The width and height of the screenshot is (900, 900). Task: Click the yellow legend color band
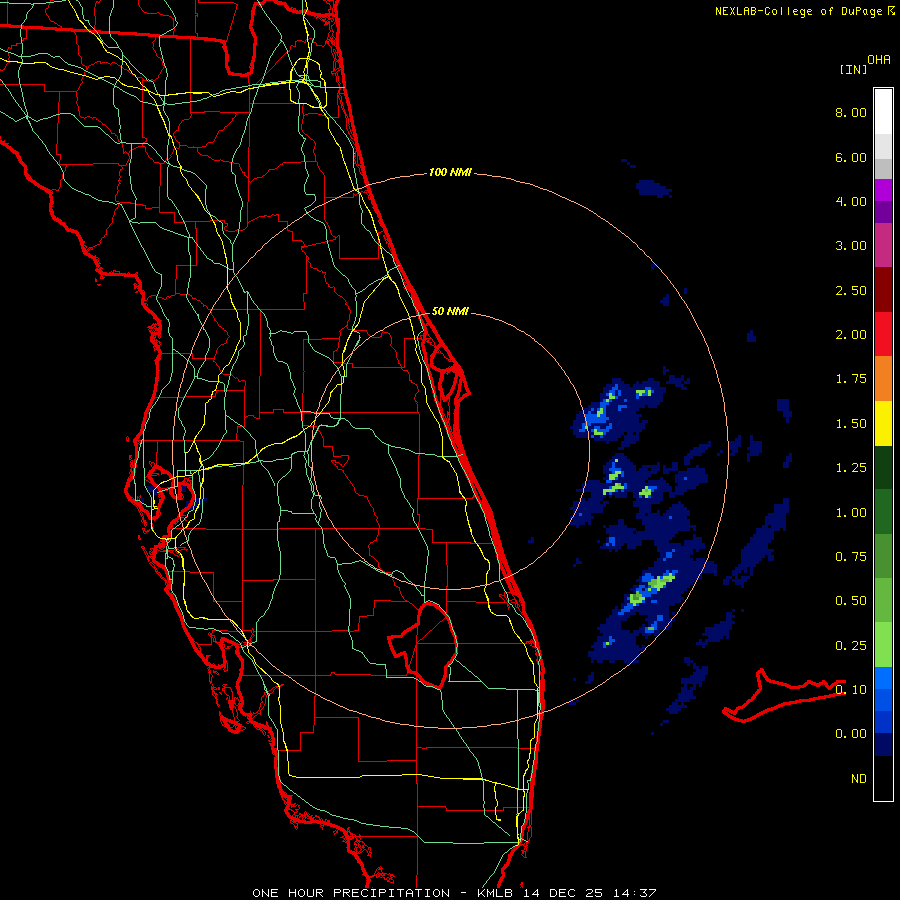(x=883, y=423)
